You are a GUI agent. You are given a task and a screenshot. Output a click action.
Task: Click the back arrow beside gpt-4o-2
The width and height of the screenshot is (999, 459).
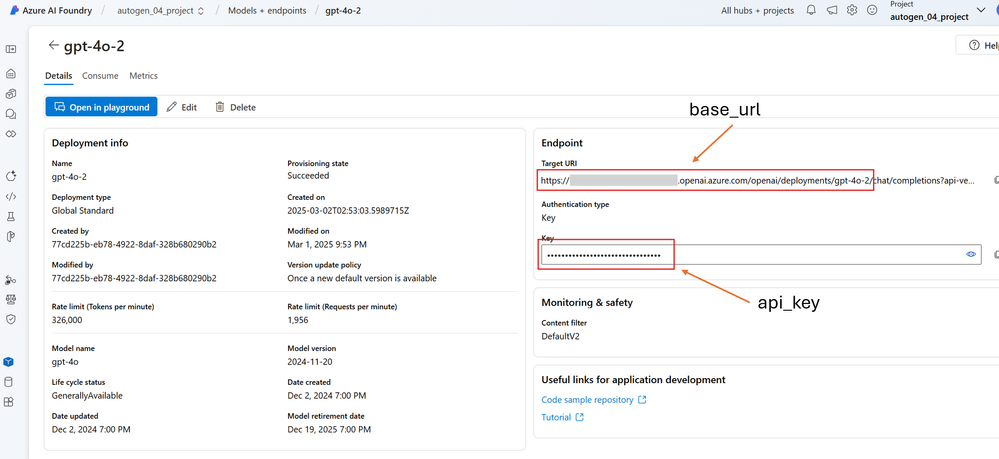54,46
